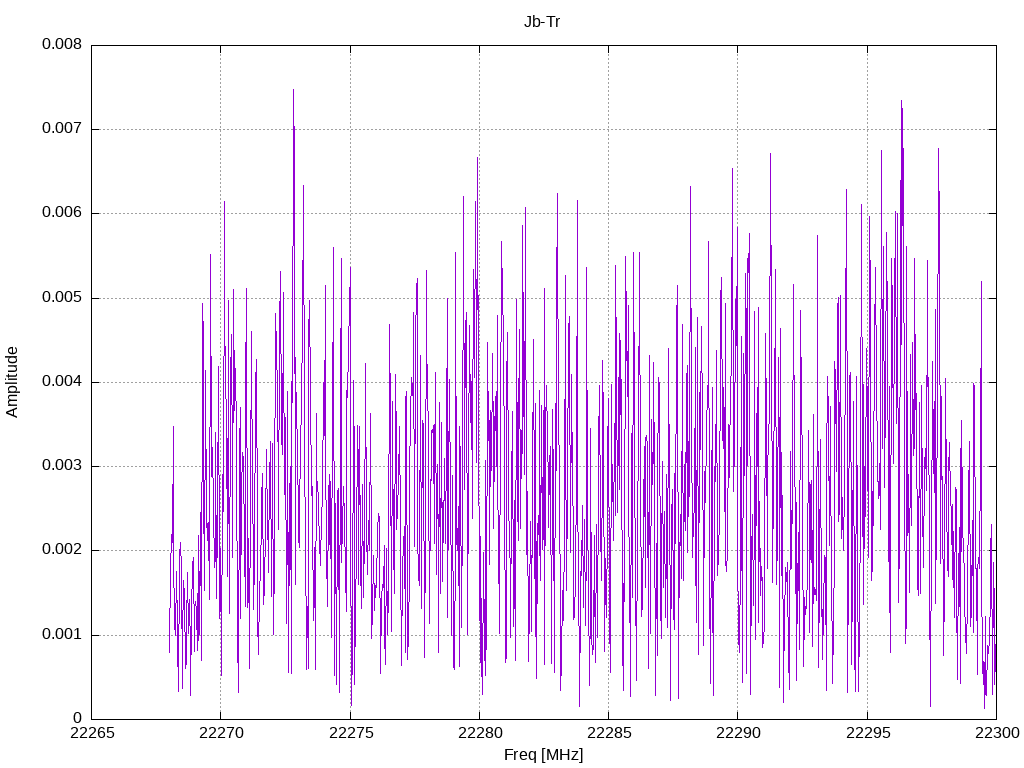Screen dimensions: 1024x768
Task: Click the 0.003 y-axis tick label
Action: 62,466
